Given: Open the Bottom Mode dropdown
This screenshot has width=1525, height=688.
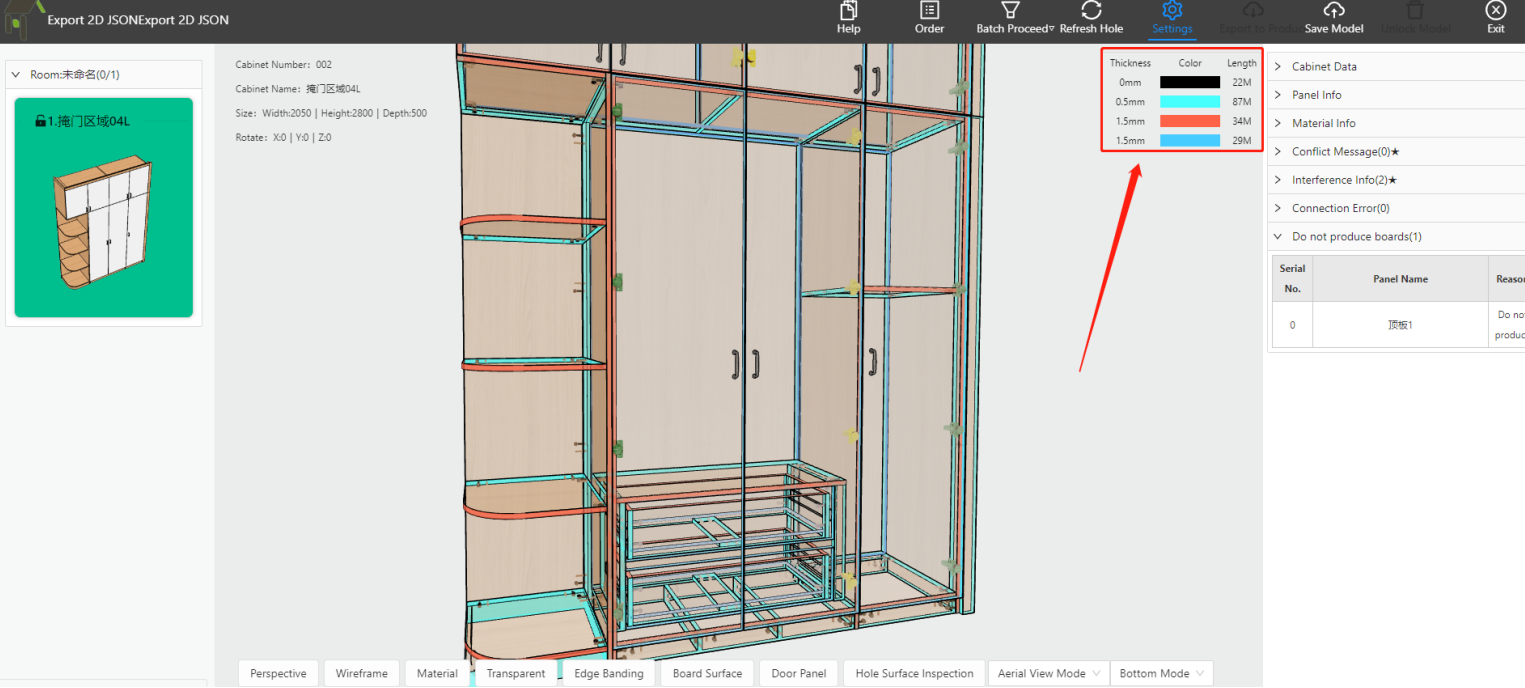Looking at the screenshot, I should pyautogui.click(x=1161, y=673).
